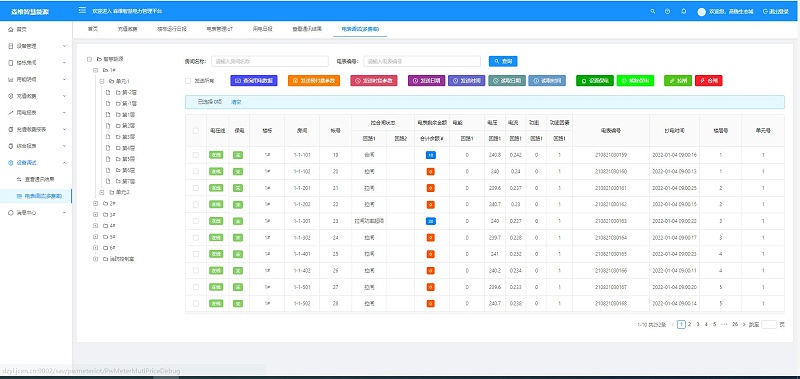Screen dimensions: 800x379
Task: Click the 清空 link in selection banner
Action: [x=236, y=102]
